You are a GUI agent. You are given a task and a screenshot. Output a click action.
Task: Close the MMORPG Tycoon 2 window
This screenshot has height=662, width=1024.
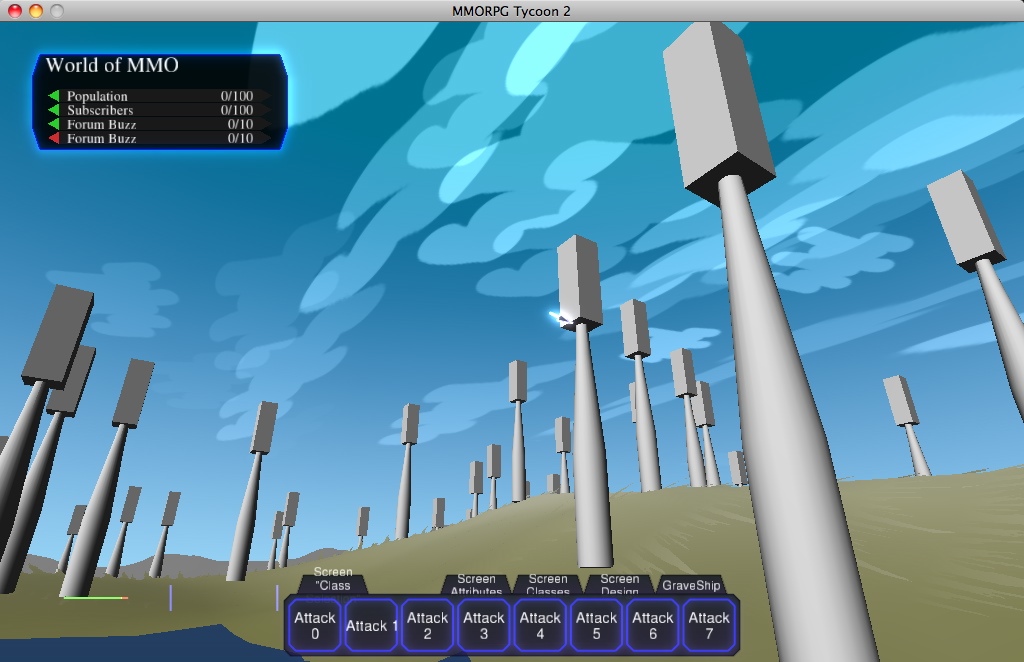click(14, 11)
